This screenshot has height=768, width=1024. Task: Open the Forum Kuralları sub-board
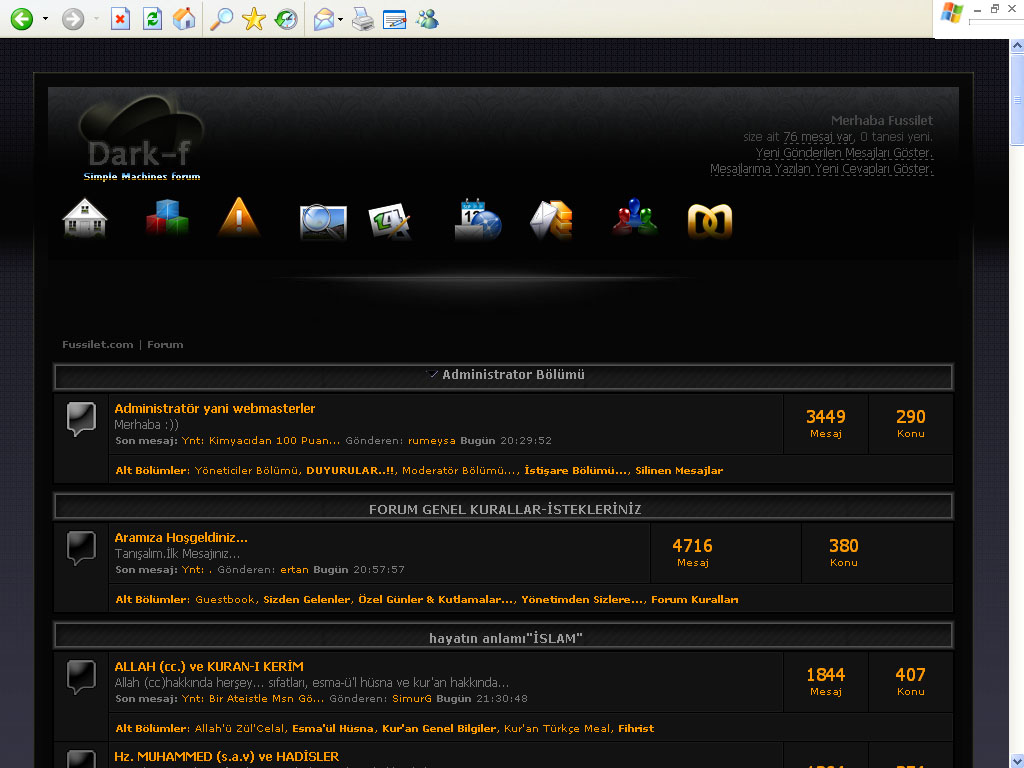point(695,600)
